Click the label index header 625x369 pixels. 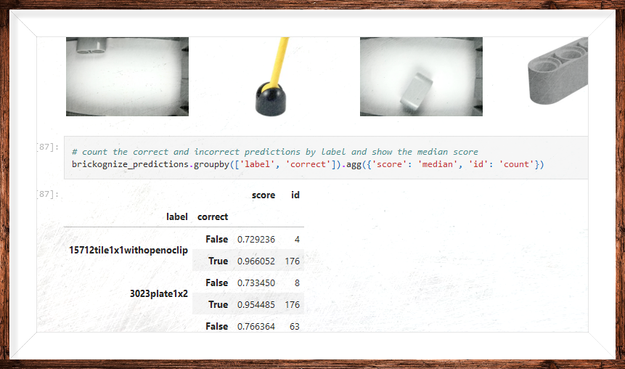click(177, 217)
